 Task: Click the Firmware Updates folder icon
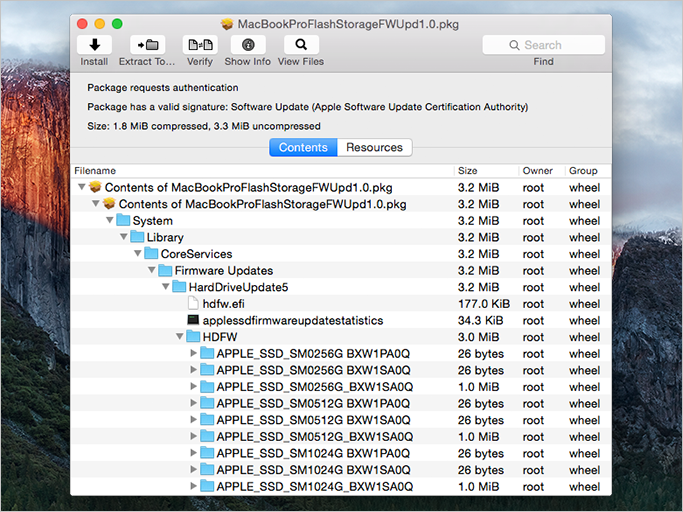165,270
